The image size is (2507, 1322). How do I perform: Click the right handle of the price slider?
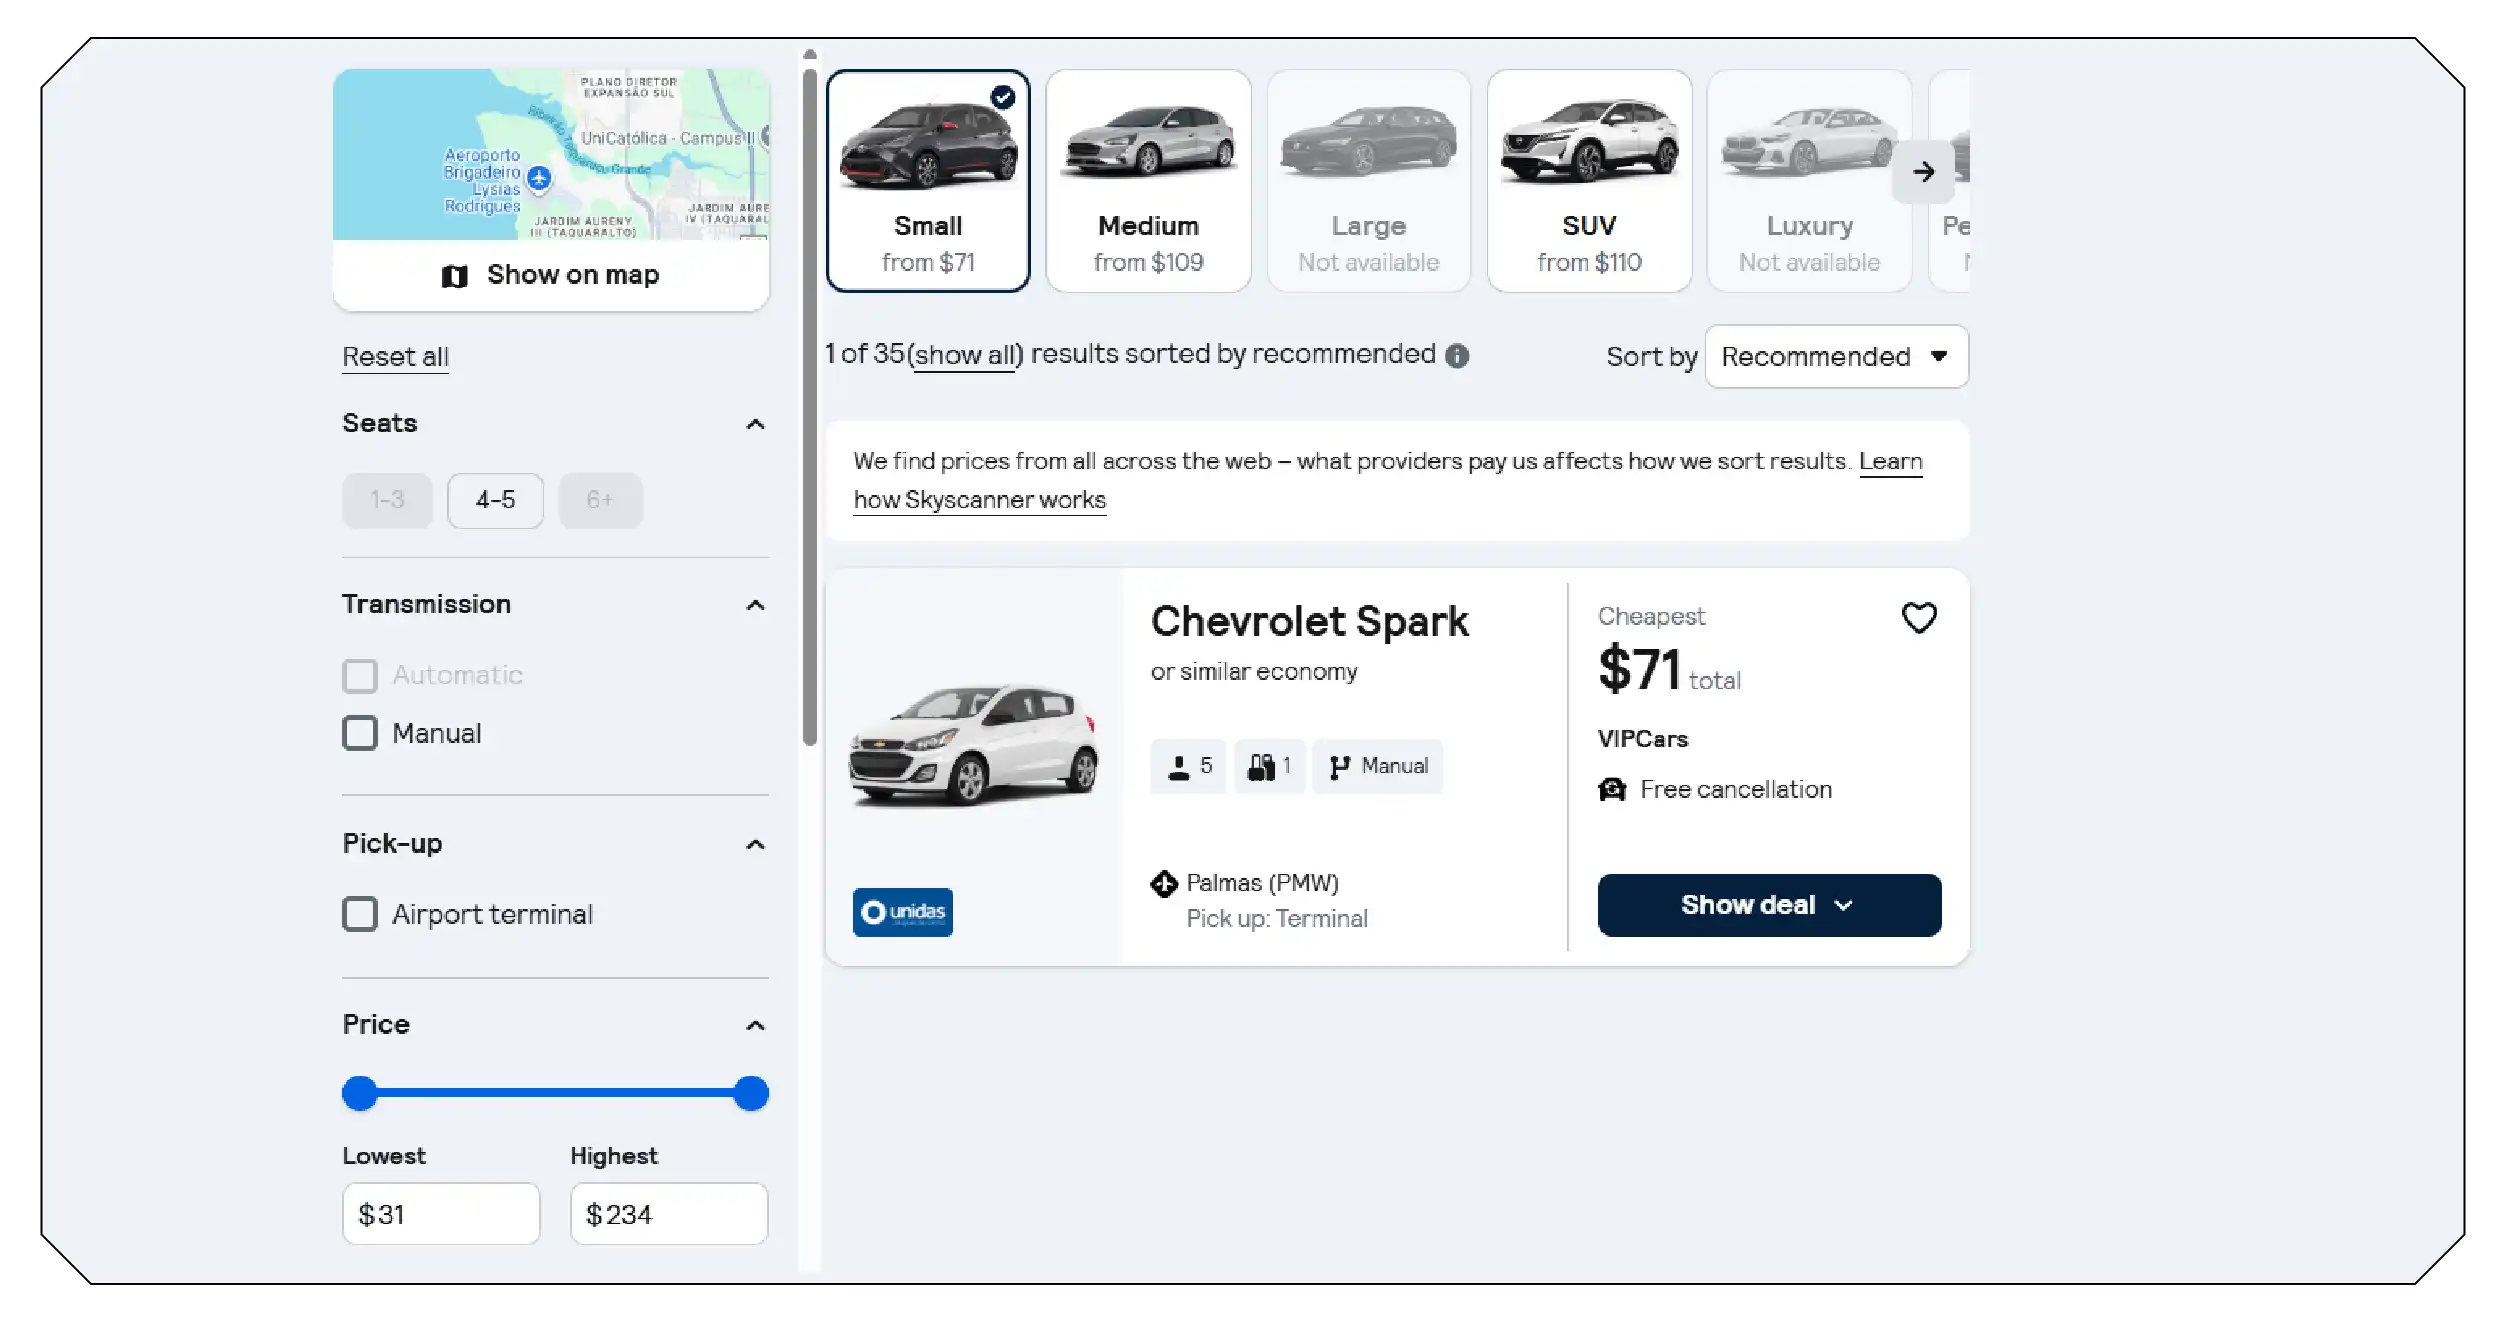pyautogui.click(x=750, y=1093)
